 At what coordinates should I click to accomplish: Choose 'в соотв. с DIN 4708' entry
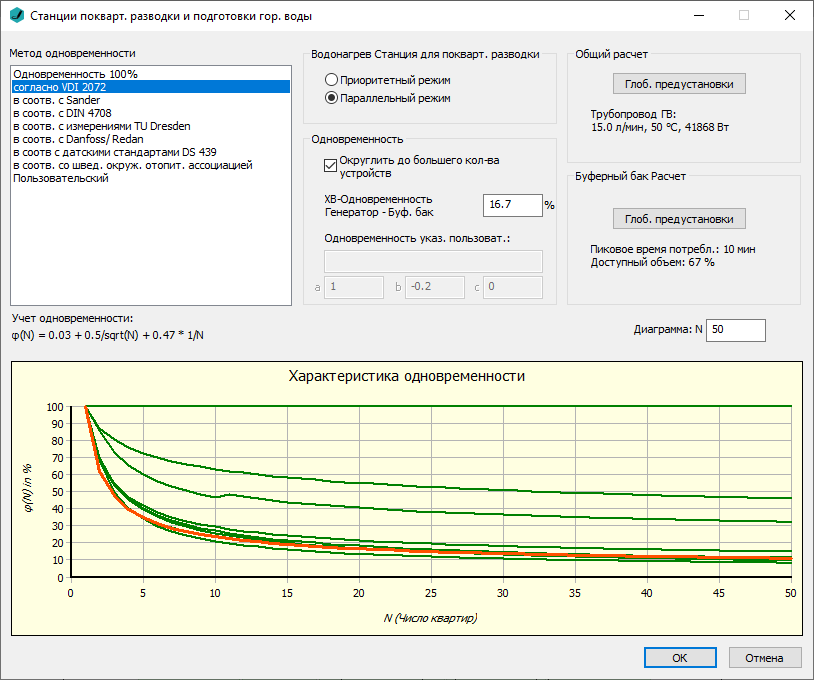[x=151, y=113]
